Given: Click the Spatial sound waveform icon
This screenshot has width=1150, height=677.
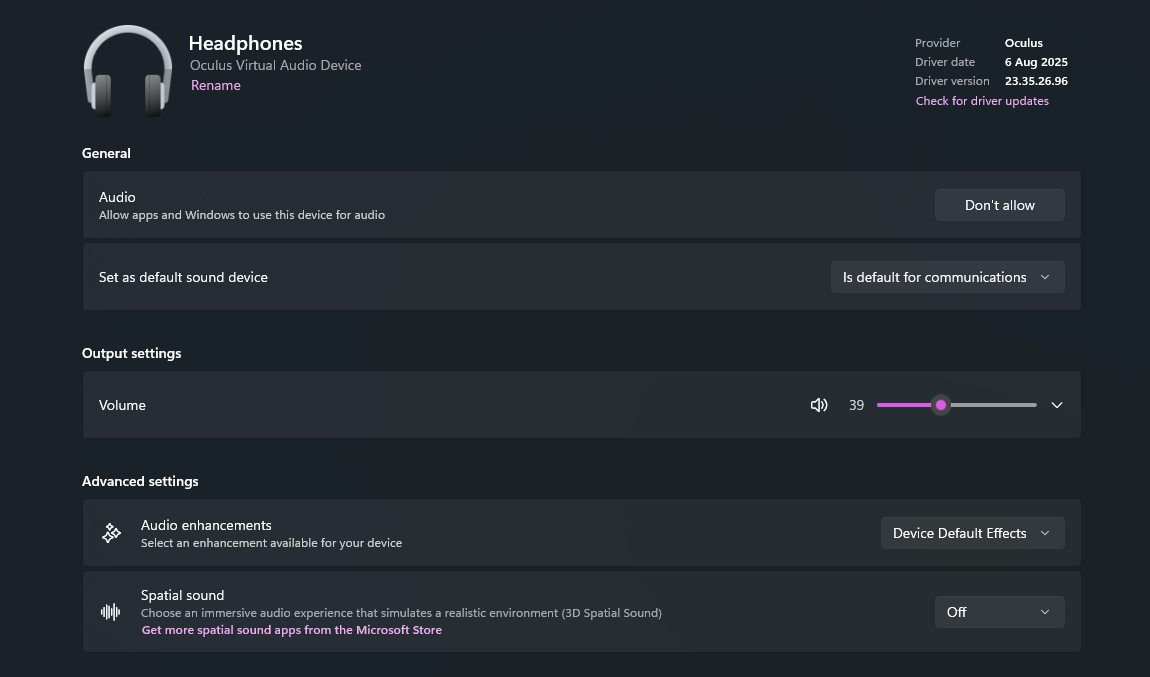Looking at the screenshot, I should click(111, 612).
